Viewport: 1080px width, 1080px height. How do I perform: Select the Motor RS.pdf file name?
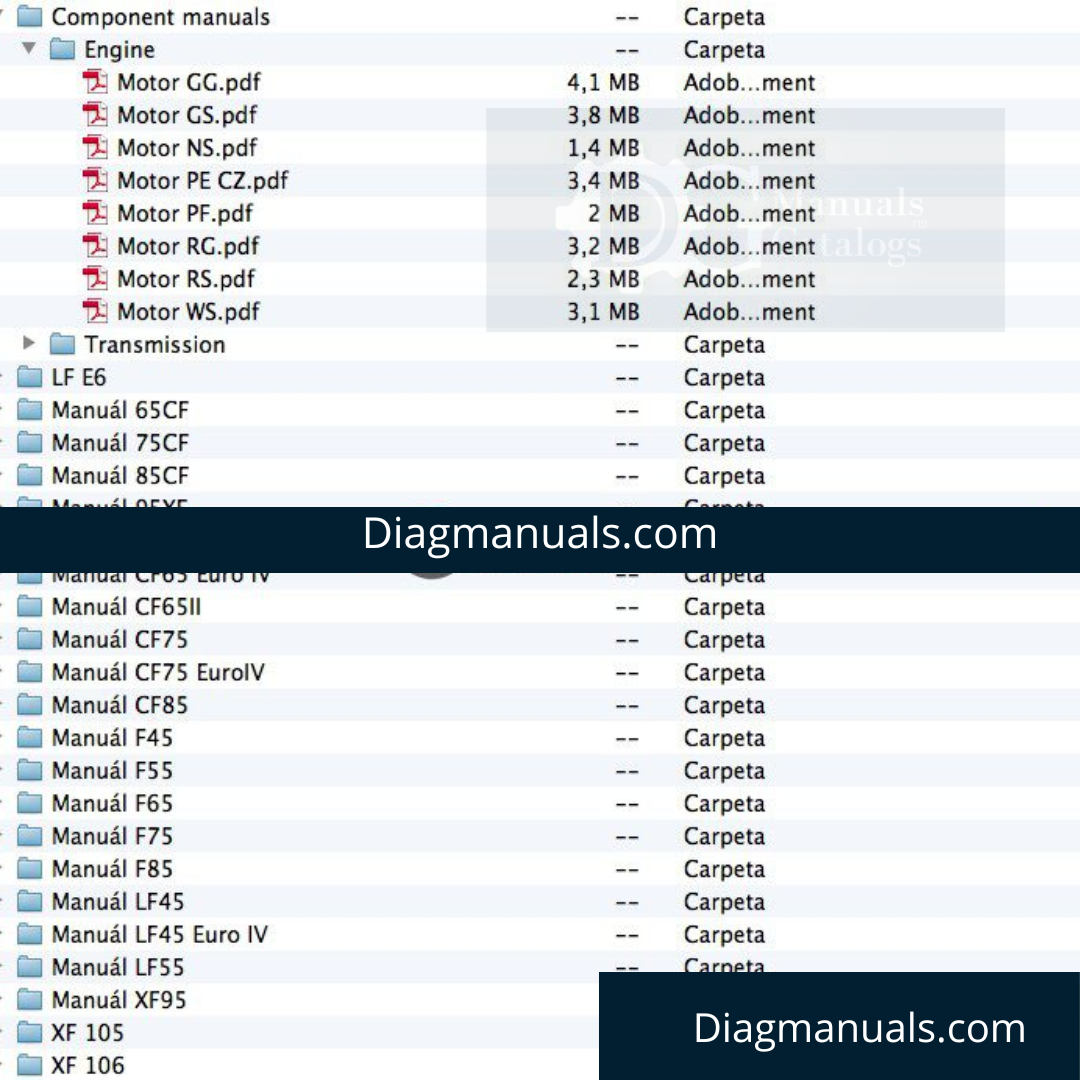coord(186,279)
